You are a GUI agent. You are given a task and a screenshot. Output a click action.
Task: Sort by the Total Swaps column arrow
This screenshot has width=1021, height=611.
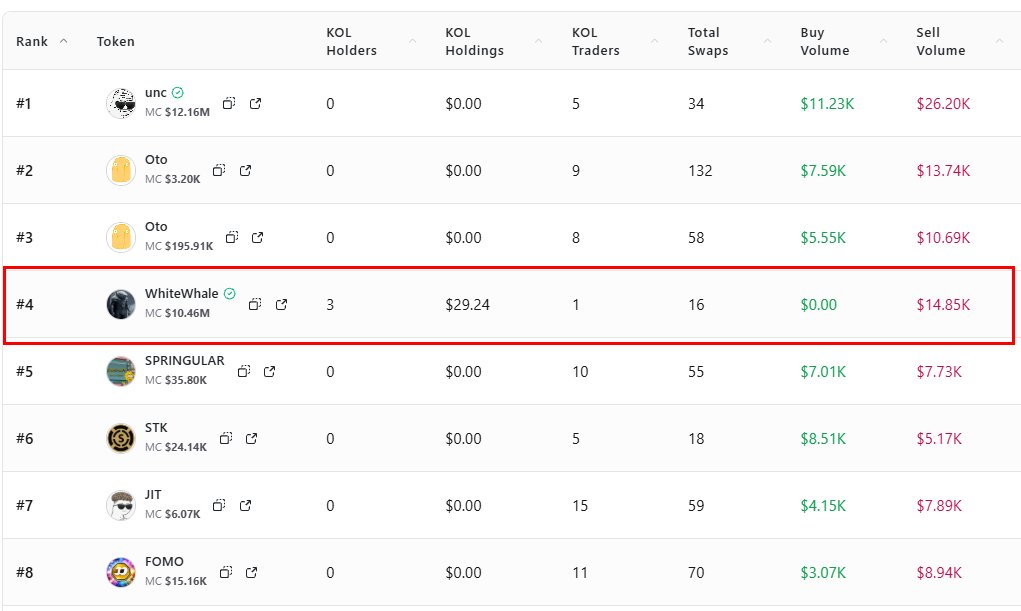768,41
